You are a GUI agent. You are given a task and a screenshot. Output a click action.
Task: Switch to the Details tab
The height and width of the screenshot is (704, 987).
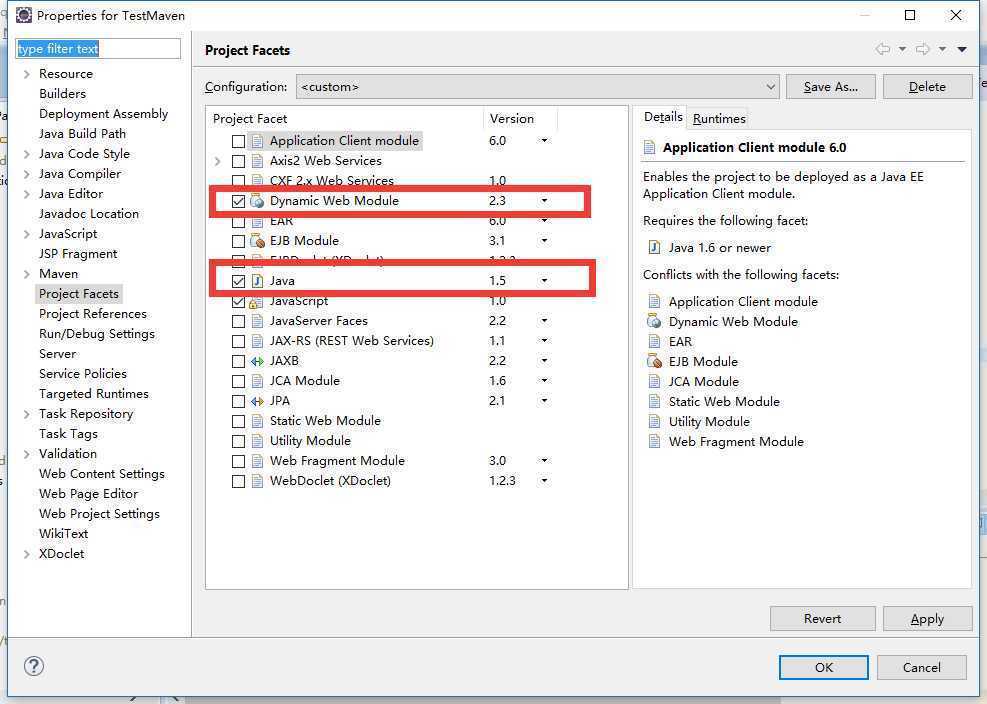pos(663,117)
